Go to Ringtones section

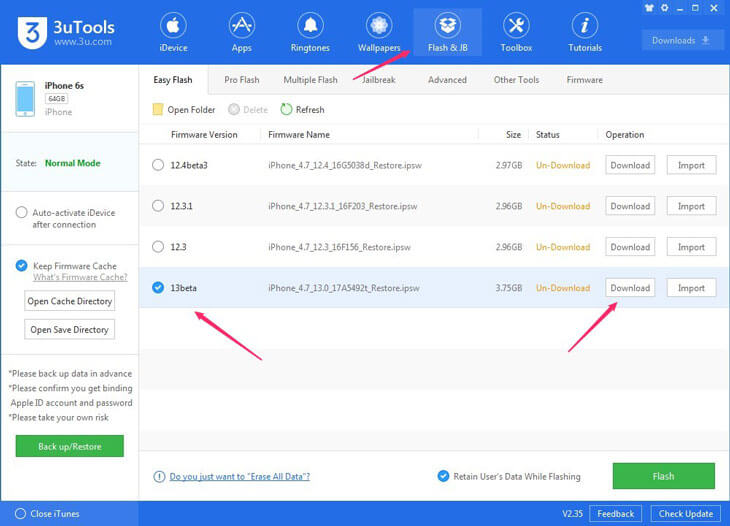tap(309, 32)
